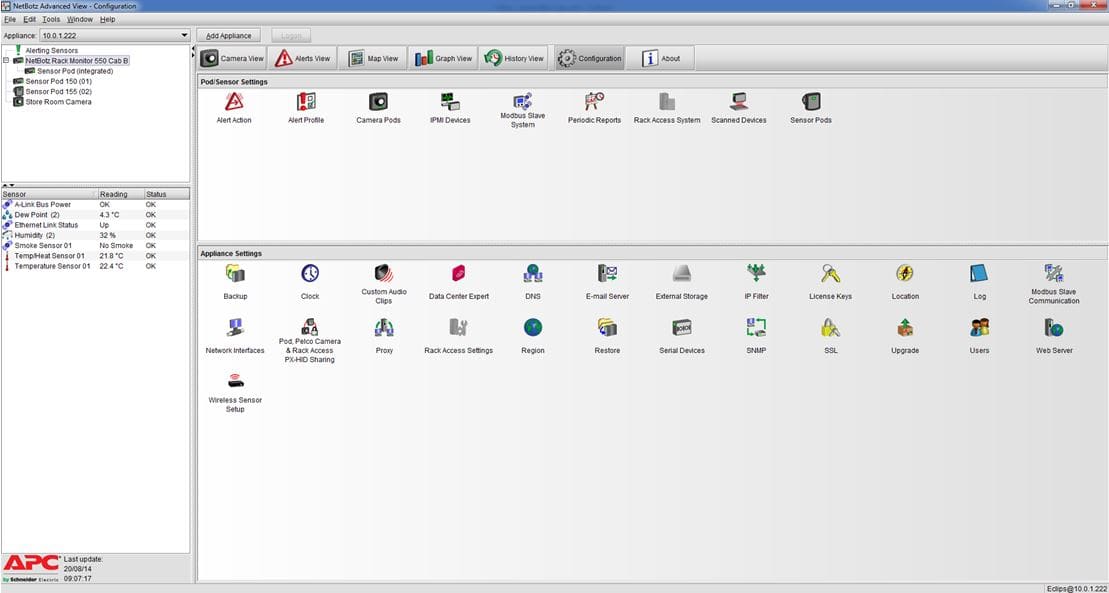Open the Location settings icon

pyautogui.click(x=905, y=274)
